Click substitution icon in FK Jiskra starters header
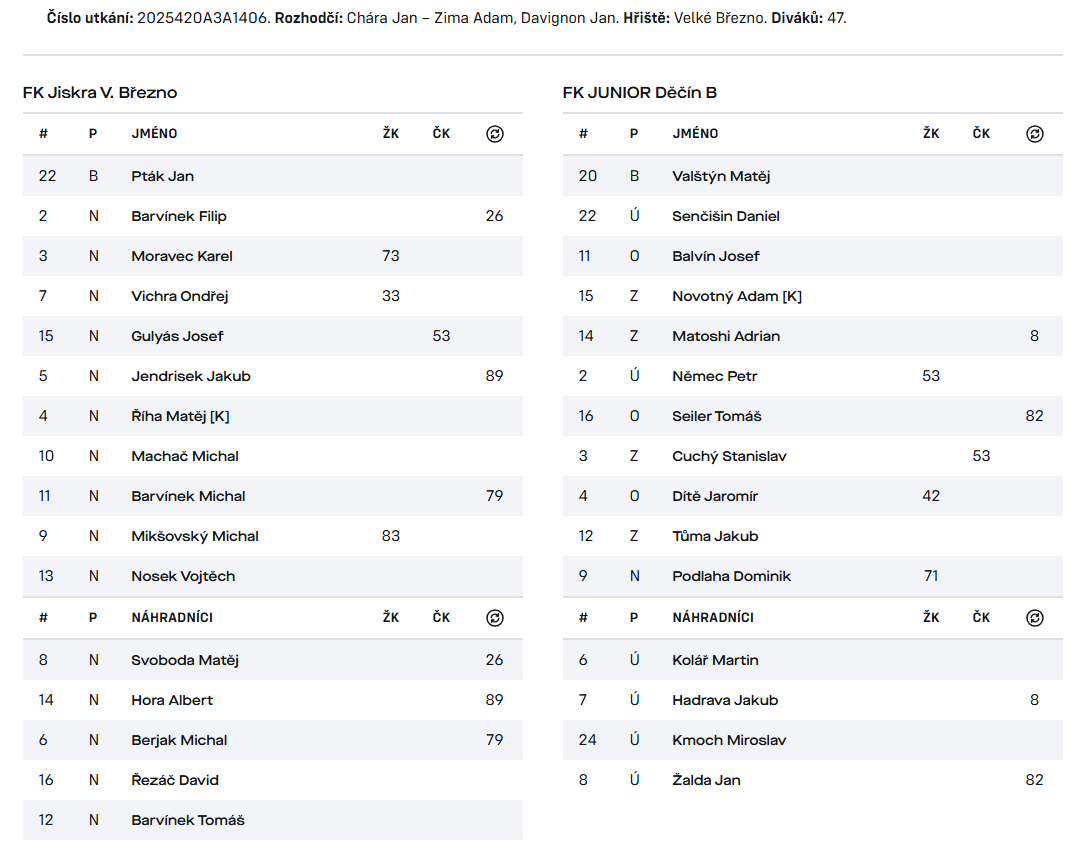 tap(495, 134)
